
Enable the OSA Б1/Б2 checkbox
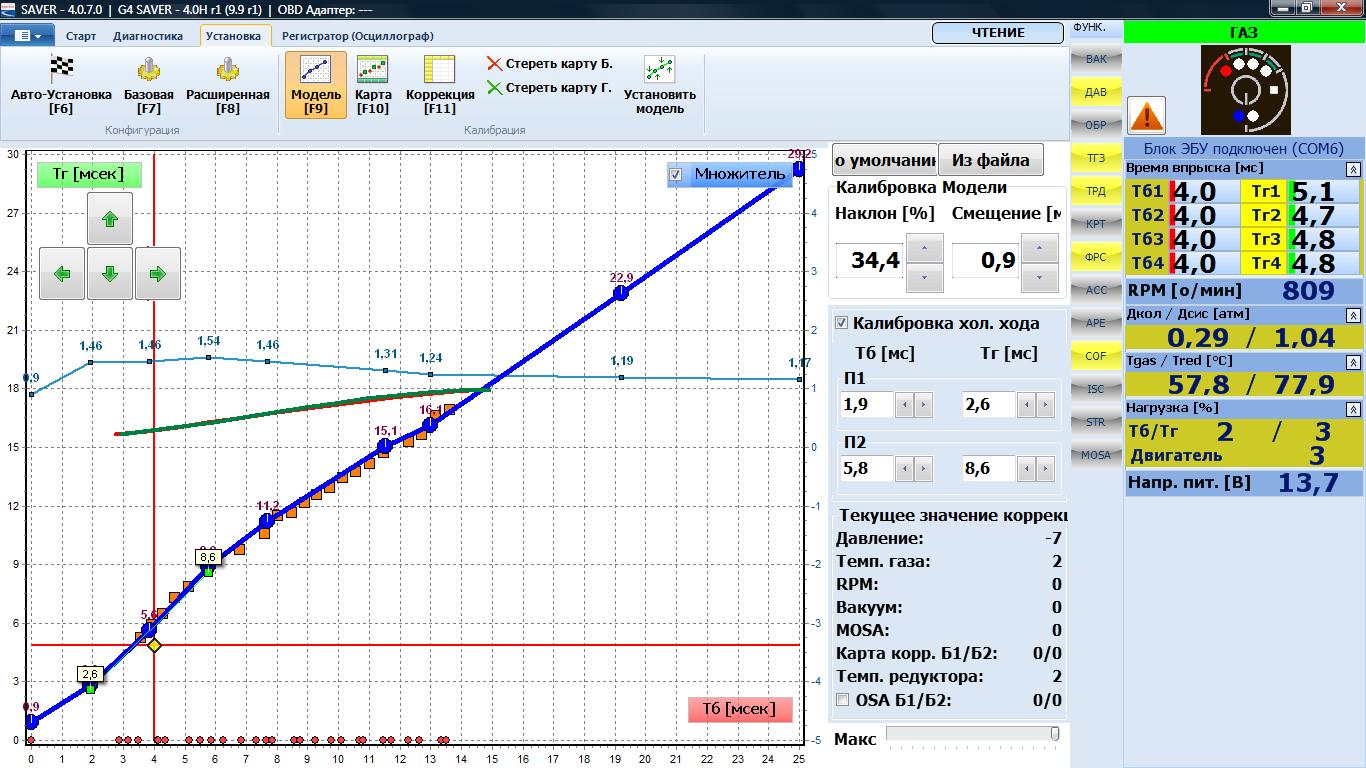click(x=842, y=700)
